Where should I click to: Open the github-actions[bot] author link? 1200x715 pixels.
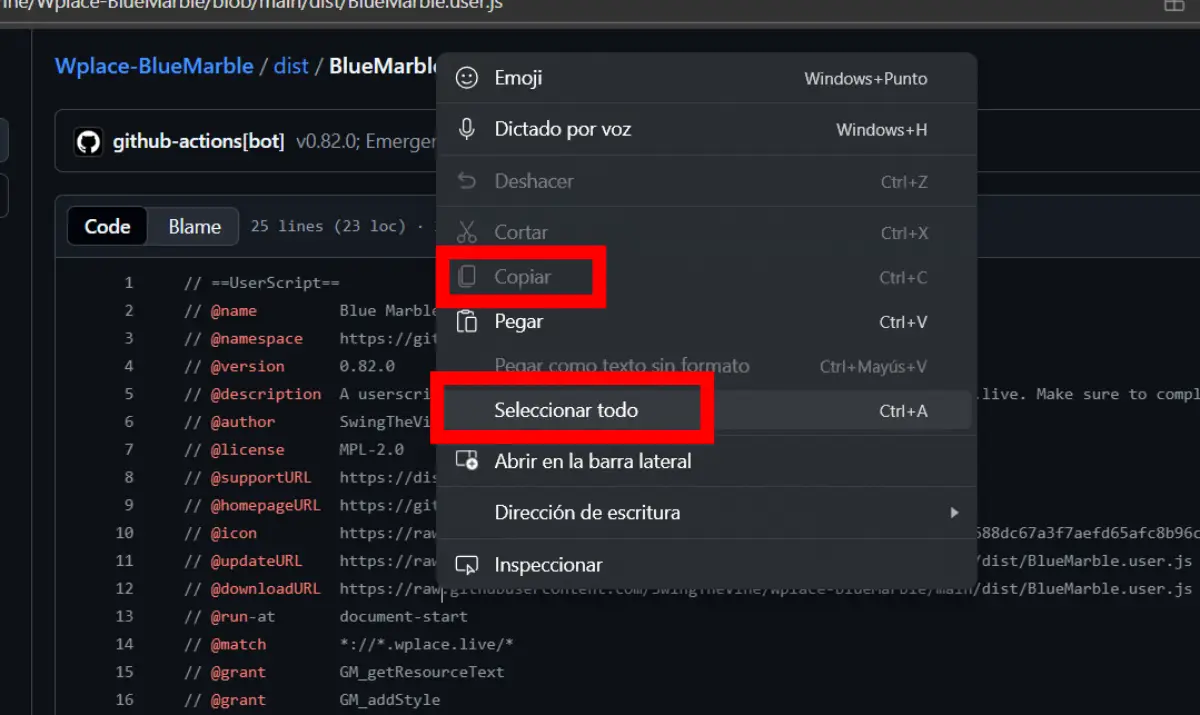198,142
